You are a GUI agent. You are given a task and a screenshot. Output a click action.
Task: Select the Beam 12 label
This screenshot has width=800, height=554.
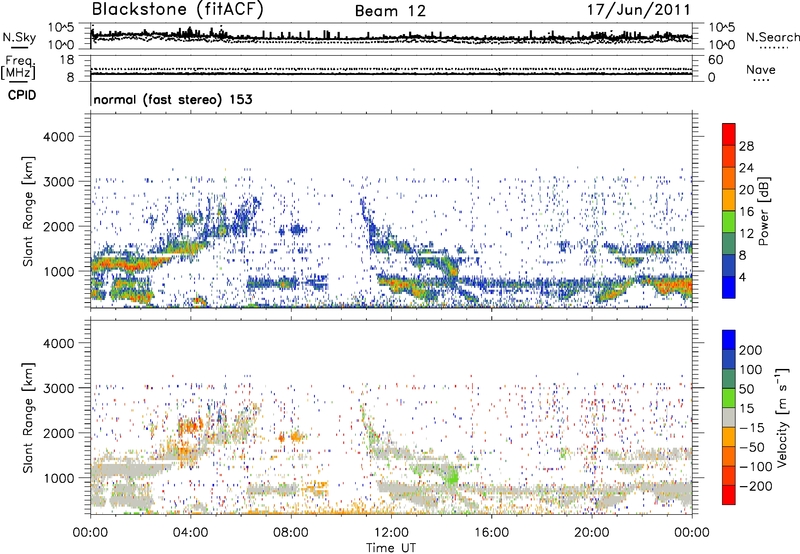[x=390, y=11]
